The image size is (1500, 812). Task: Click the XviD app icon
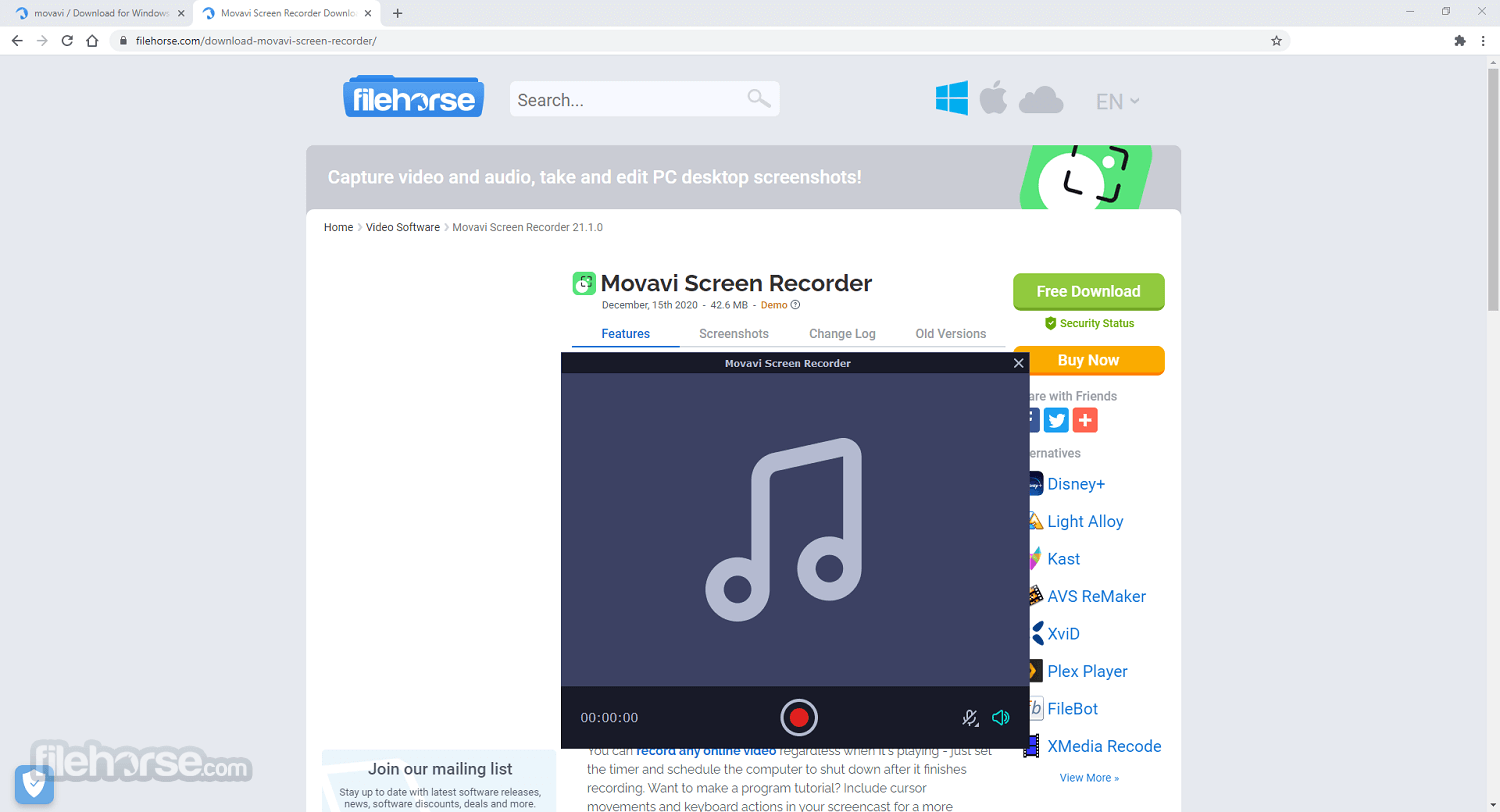[1036, 634]
